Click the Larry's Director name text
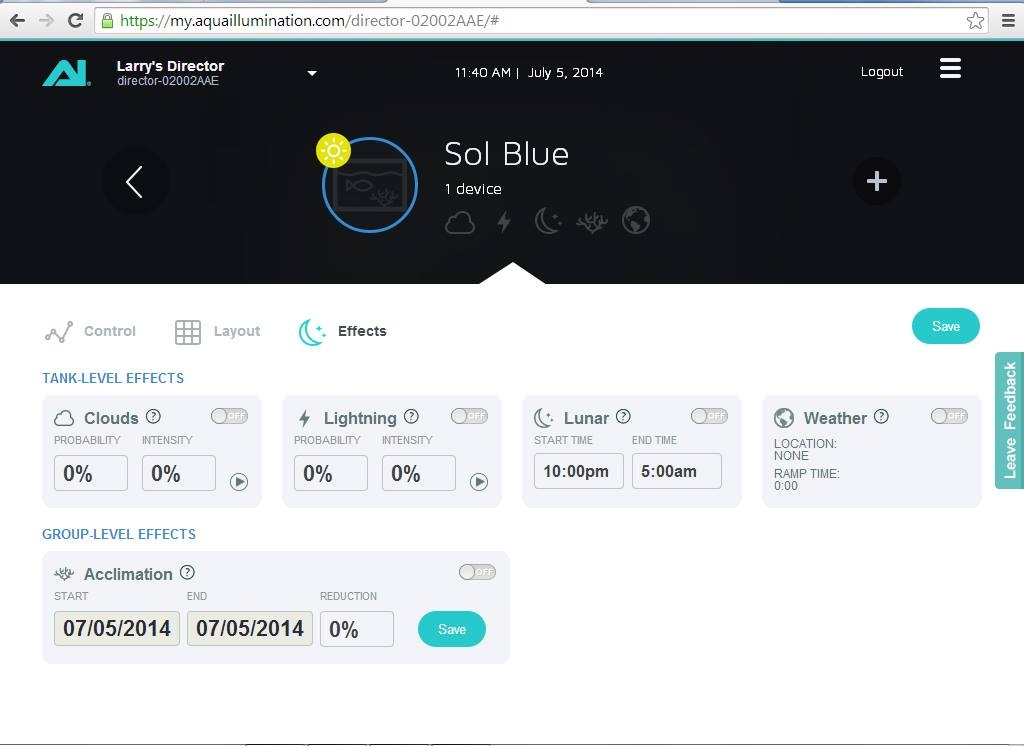 tap(170, 66)
